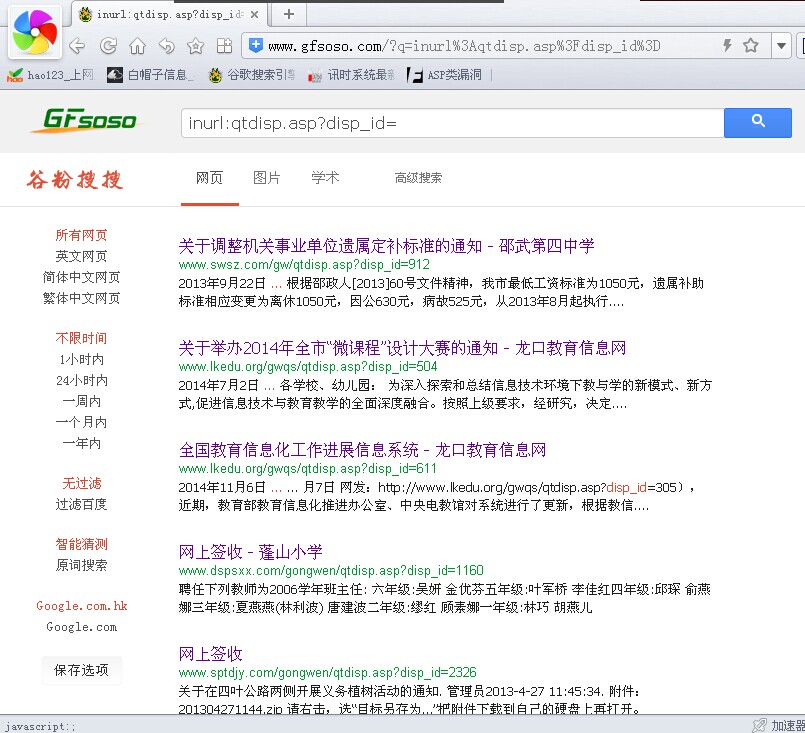
Task: Click the 保存选项 button
Action: [81, 670]
